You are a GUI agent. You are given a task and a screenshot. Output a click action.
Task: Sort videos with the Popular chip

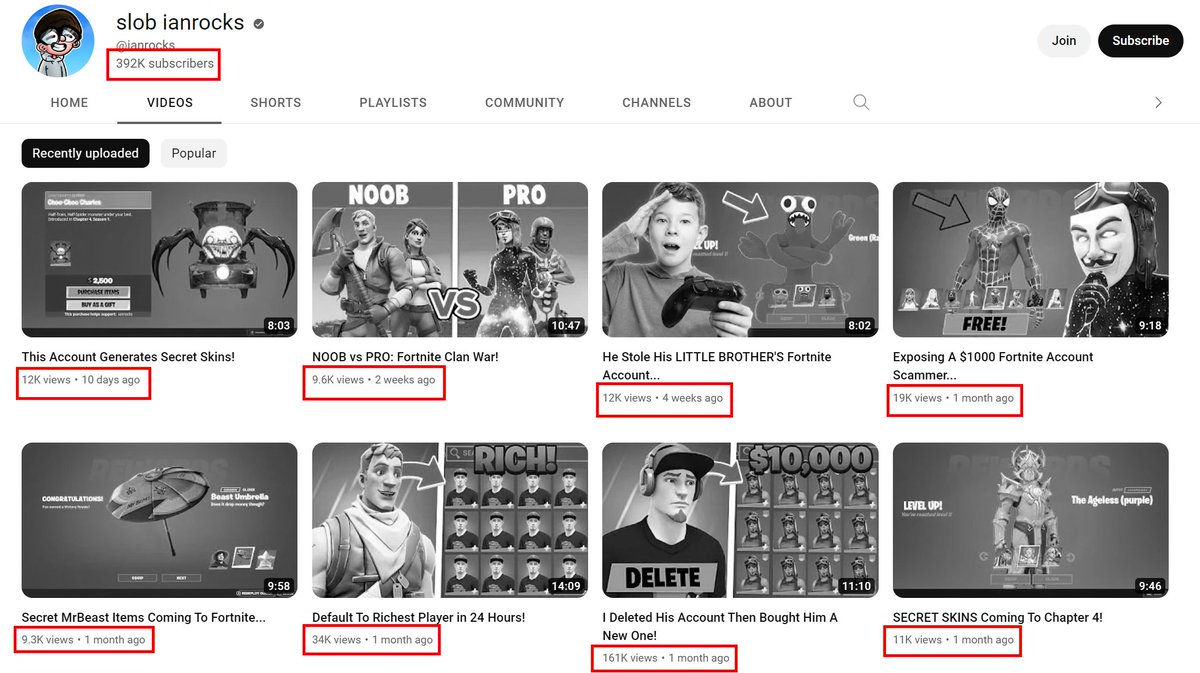coord(194,153)
